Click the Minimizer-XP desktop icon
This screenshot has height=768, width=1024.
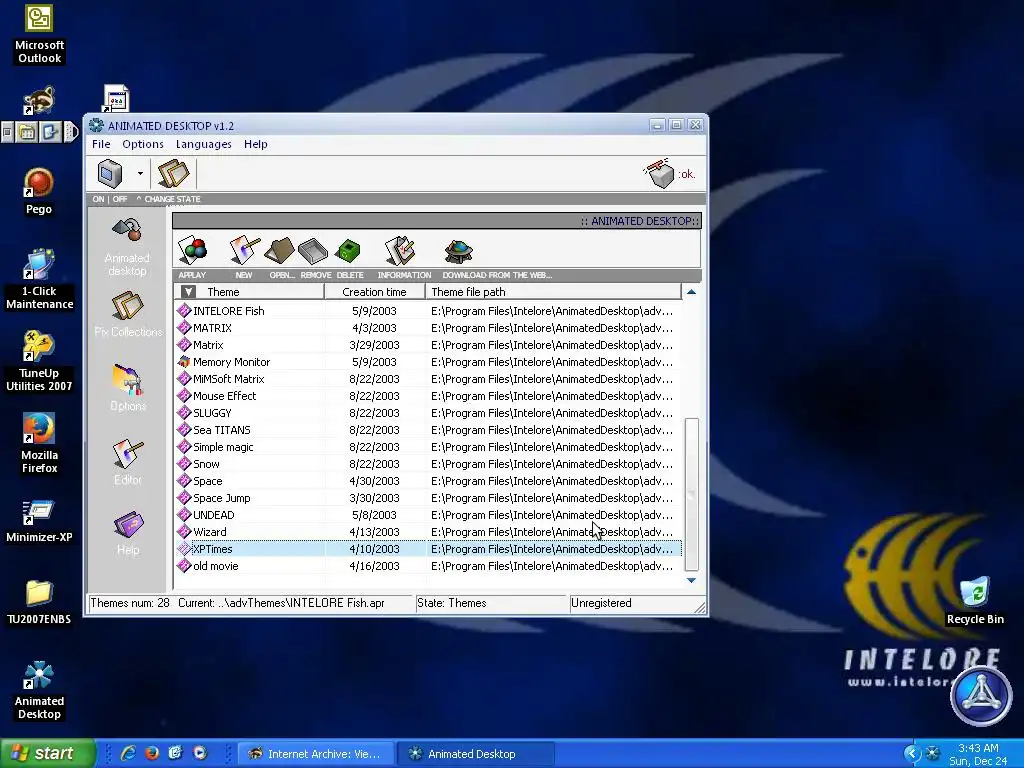[39, 521]
